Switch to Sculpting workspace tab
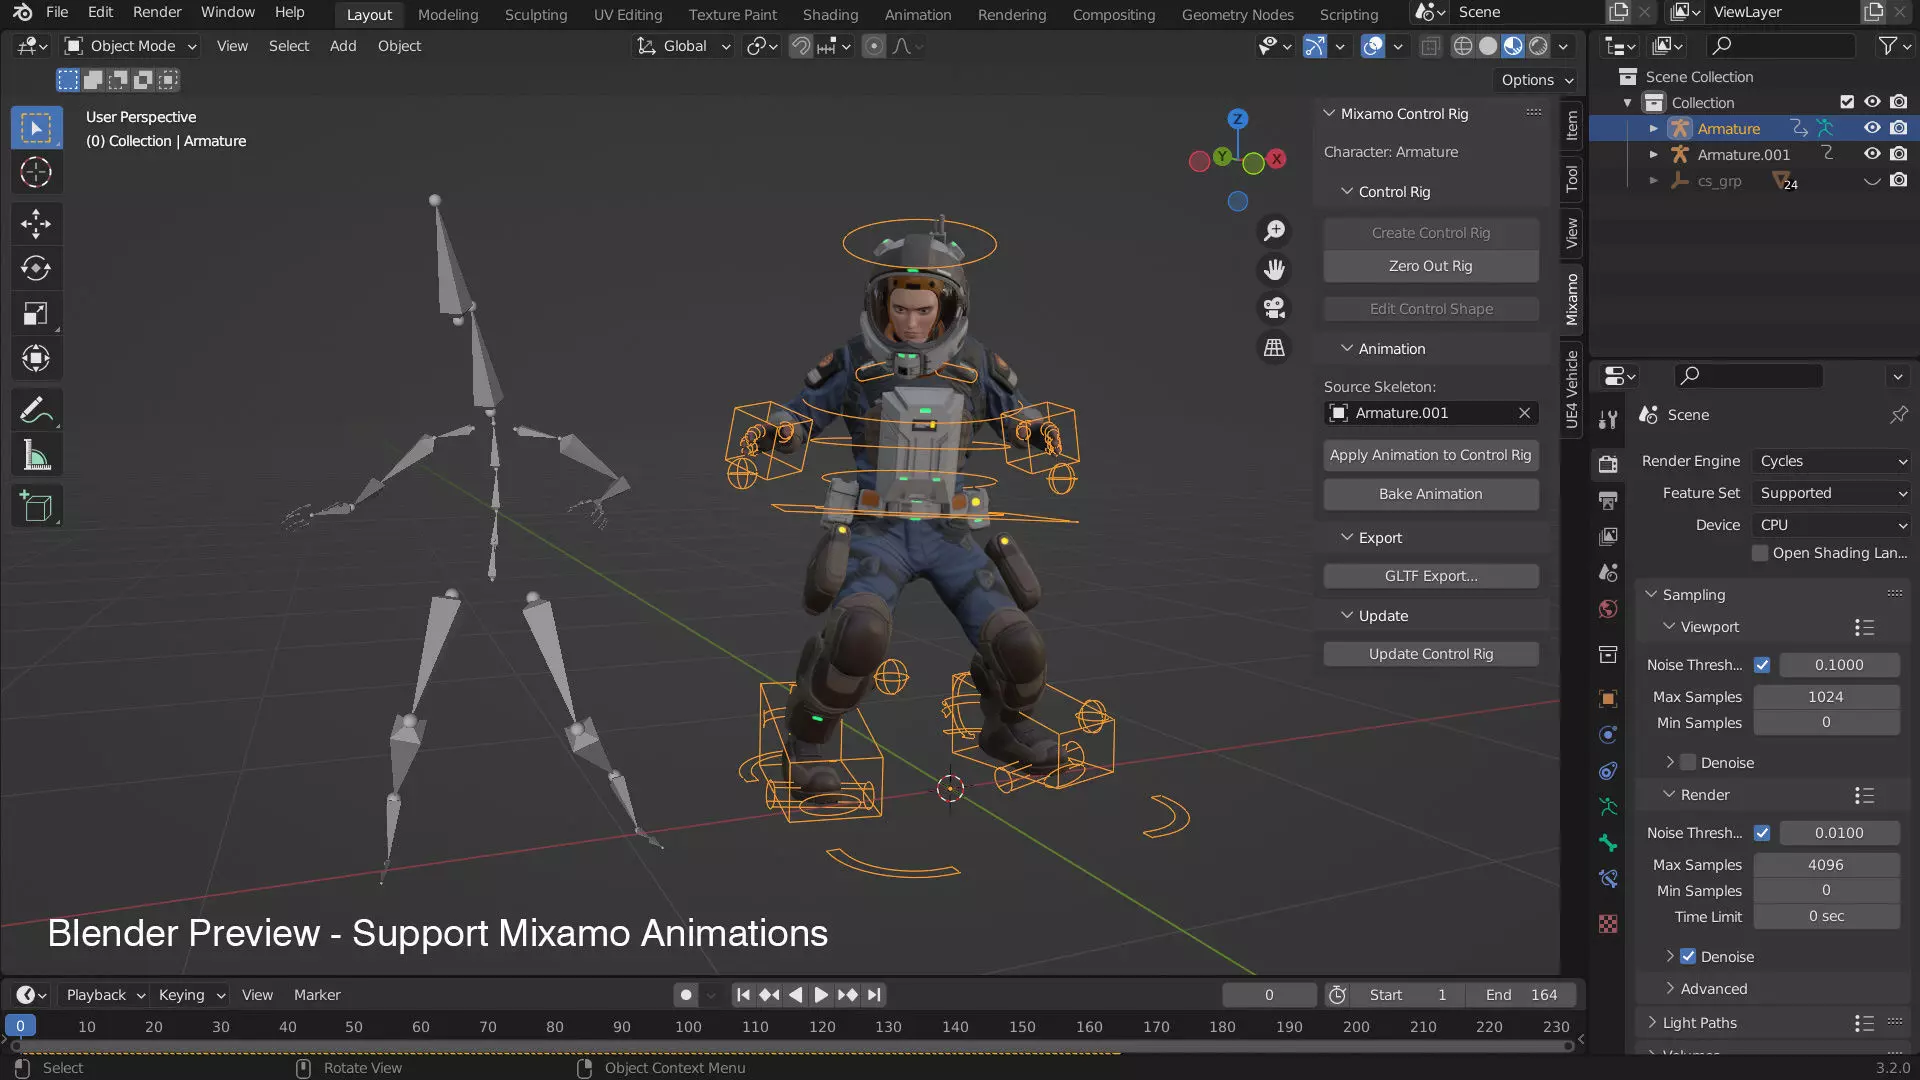The image size is (1920, 1080). 535,14
